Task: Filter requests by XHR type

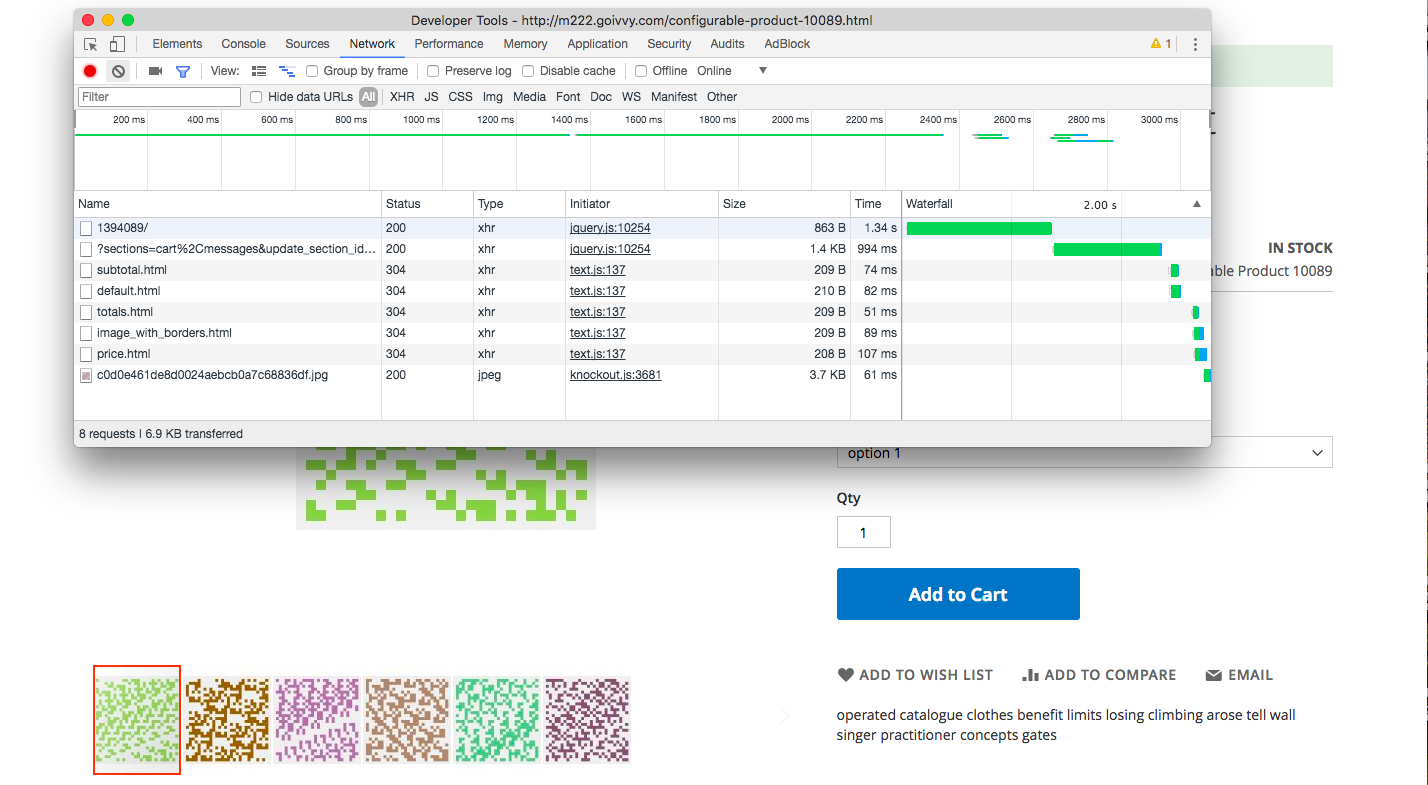Action: coord(402,97)
